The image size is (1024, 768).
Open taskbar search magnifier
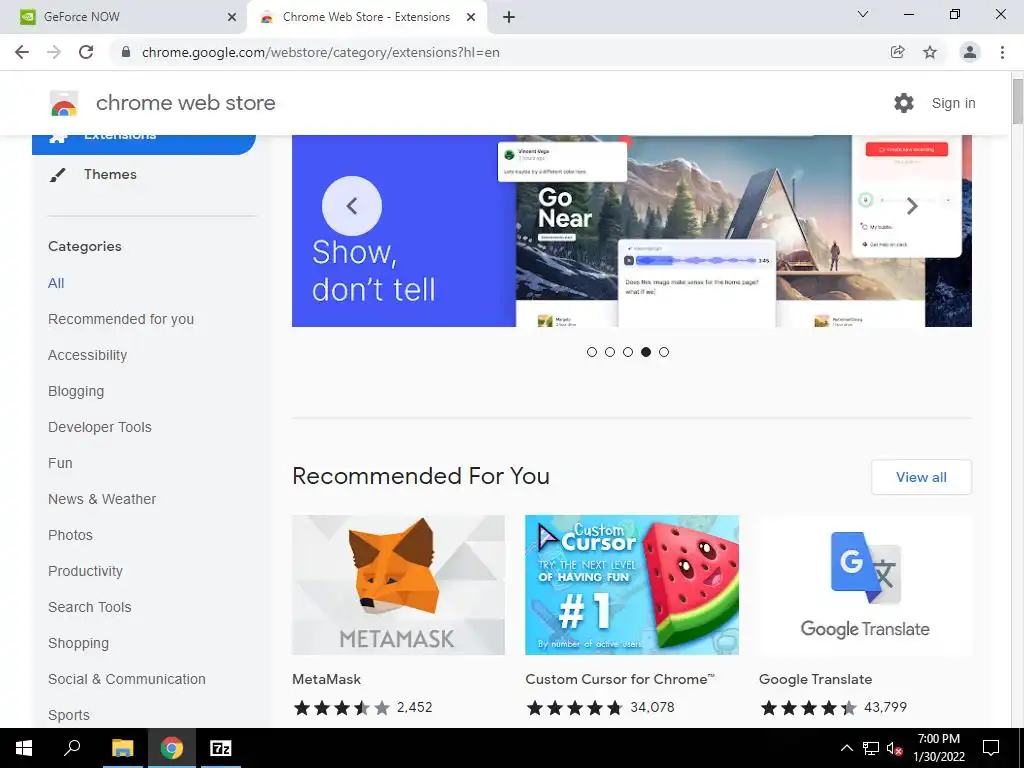72,748
